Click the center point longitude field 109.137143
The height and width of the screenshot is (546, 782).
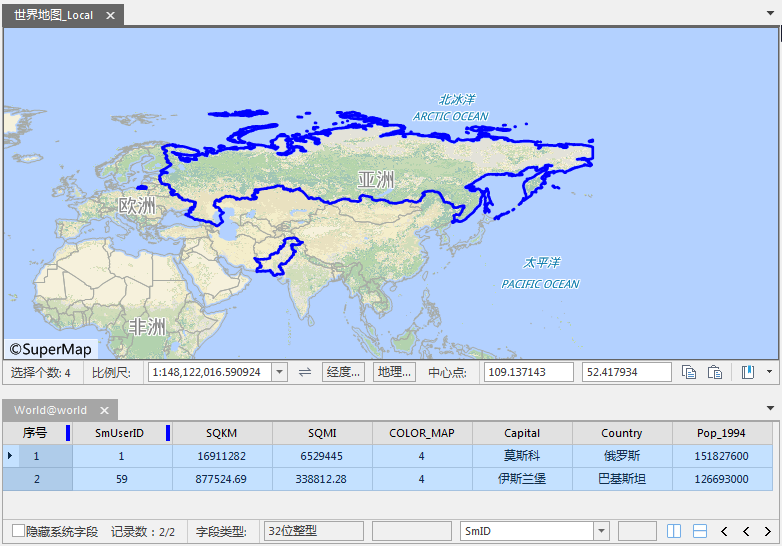(x=528, y=372)
